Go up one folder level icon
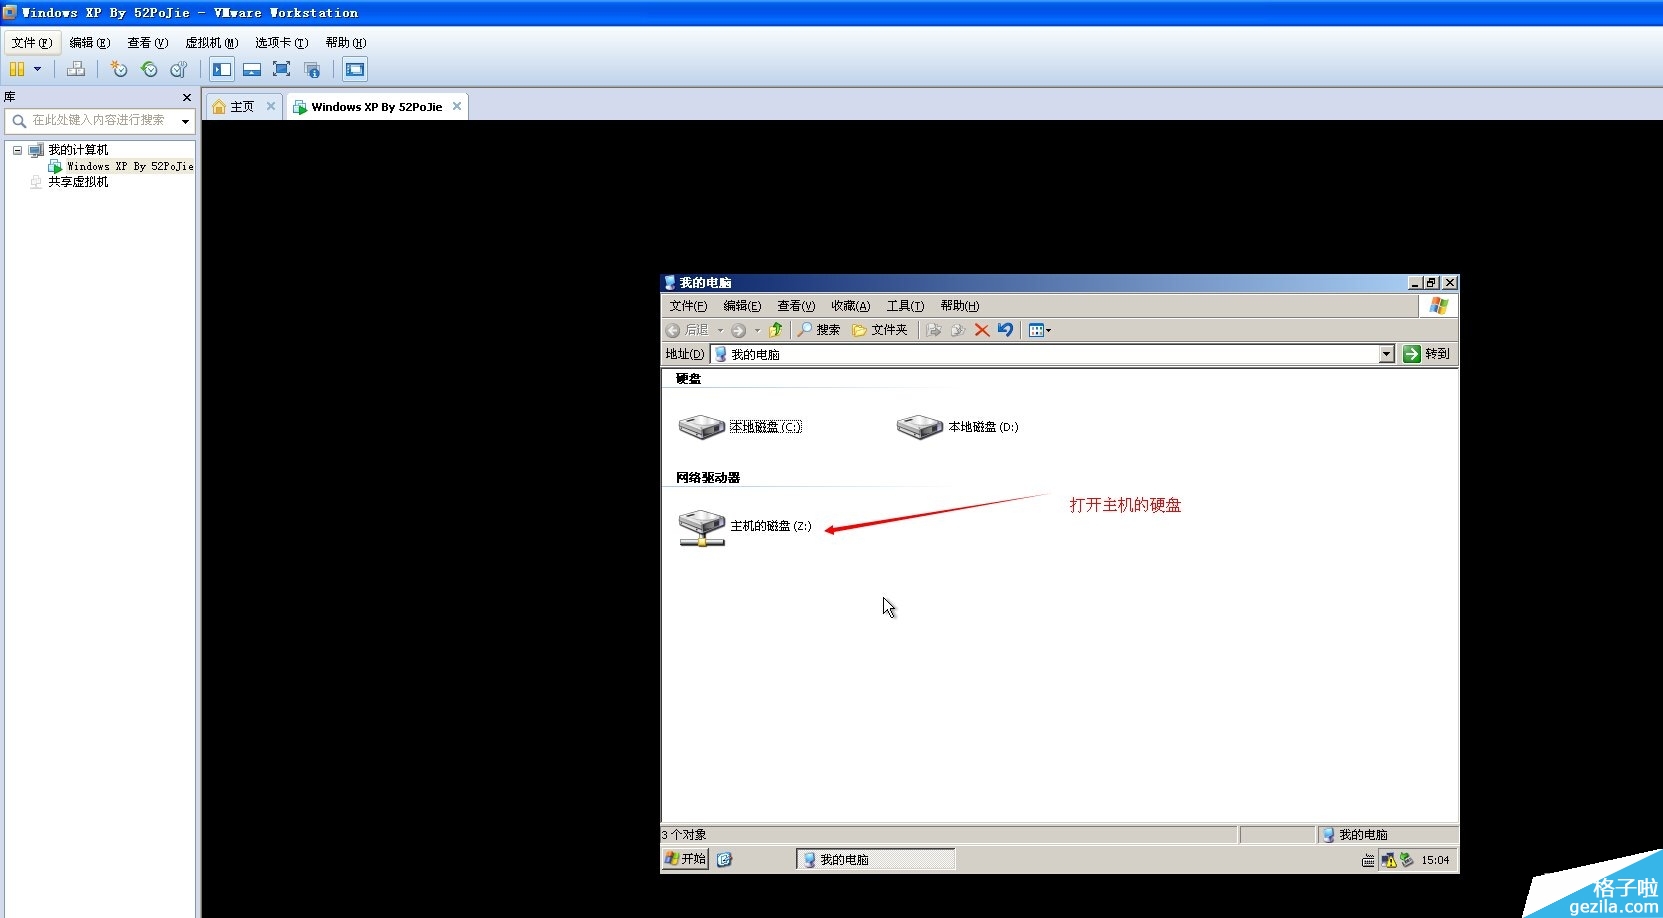Image resolution: width=1663 pixels, height=918 pixels. 775,330
